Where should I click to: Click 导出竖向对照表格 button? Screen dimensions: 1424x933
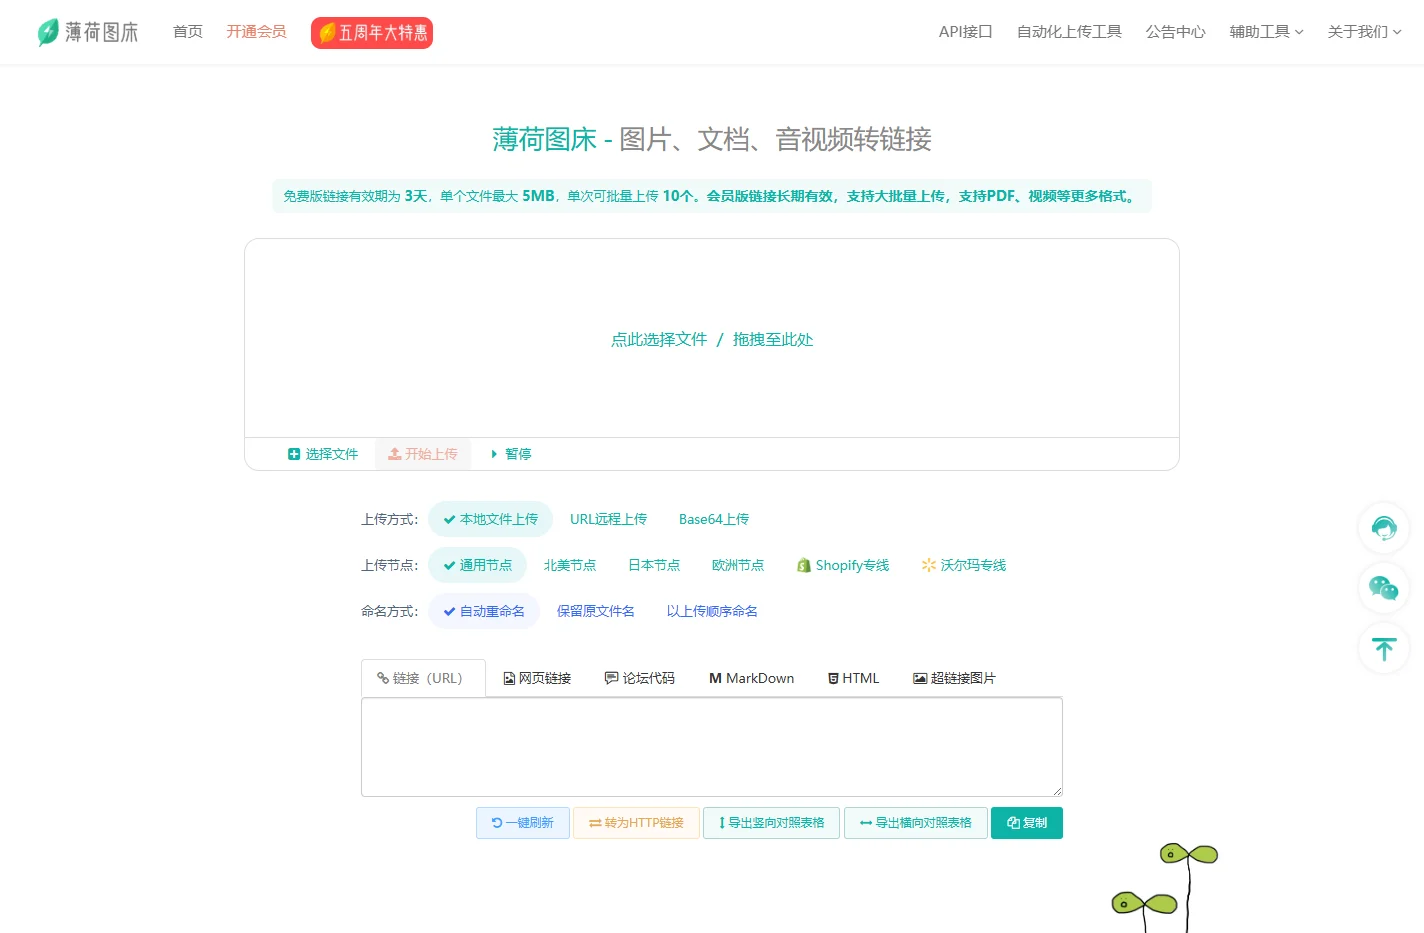pos(771,823)
